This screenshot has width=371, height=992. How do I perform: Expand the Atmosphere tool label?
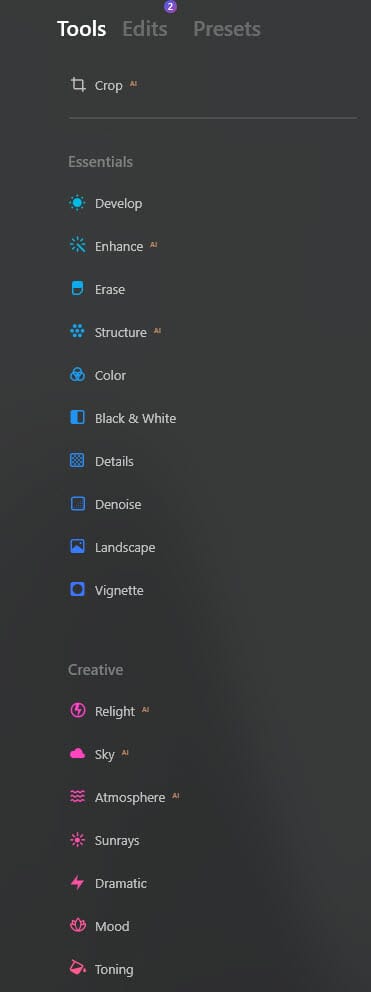click(x=130, y=798)
